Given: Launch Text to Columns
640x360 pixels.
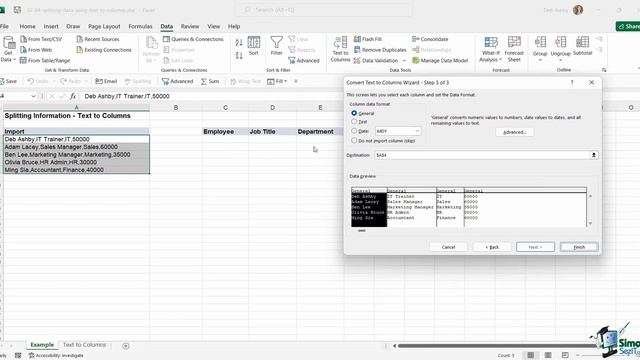Looking at the screenshot, I should pyautogui.click(x=340, y=49).
